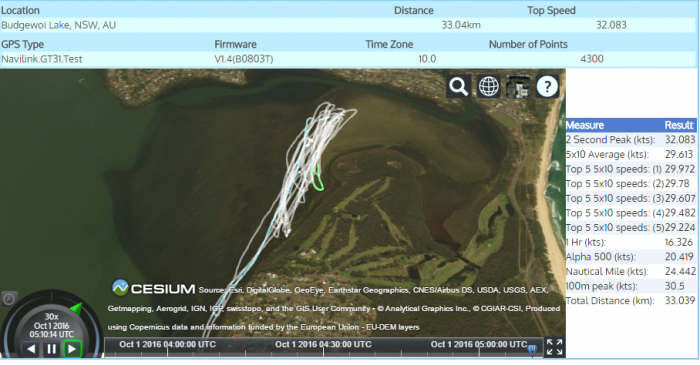The height and width of the screenshot is (365, 700).
Task: Jump timeline to Oct 1 2016 04:30:00 UTC
Action: point(323,344)
